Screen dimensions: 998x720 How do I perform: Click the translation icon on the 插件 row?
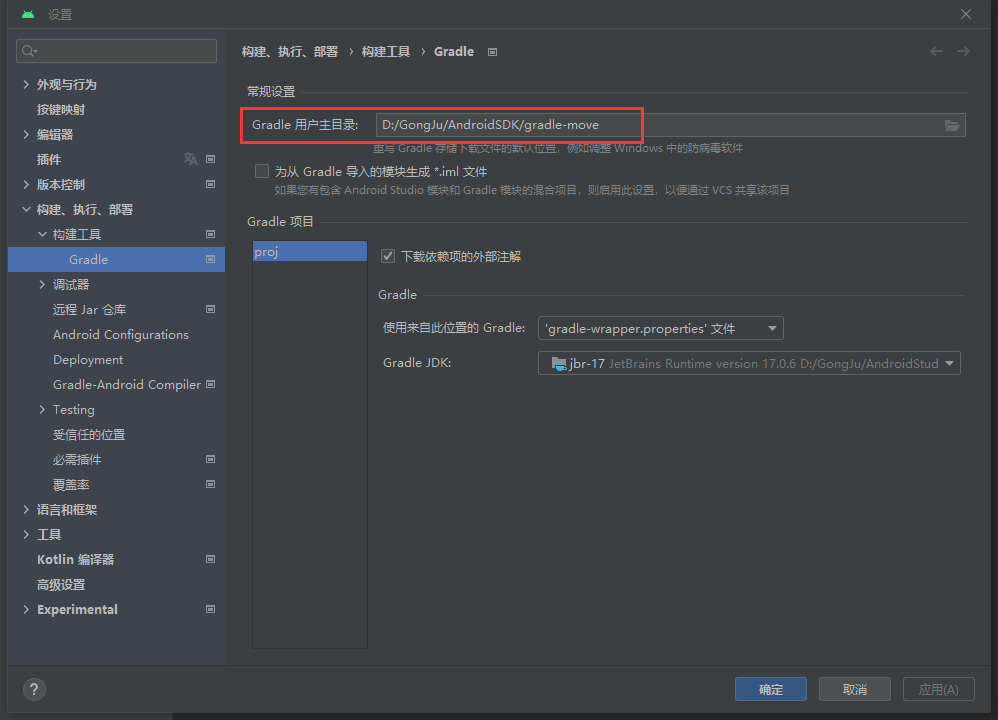coord(190,159)
